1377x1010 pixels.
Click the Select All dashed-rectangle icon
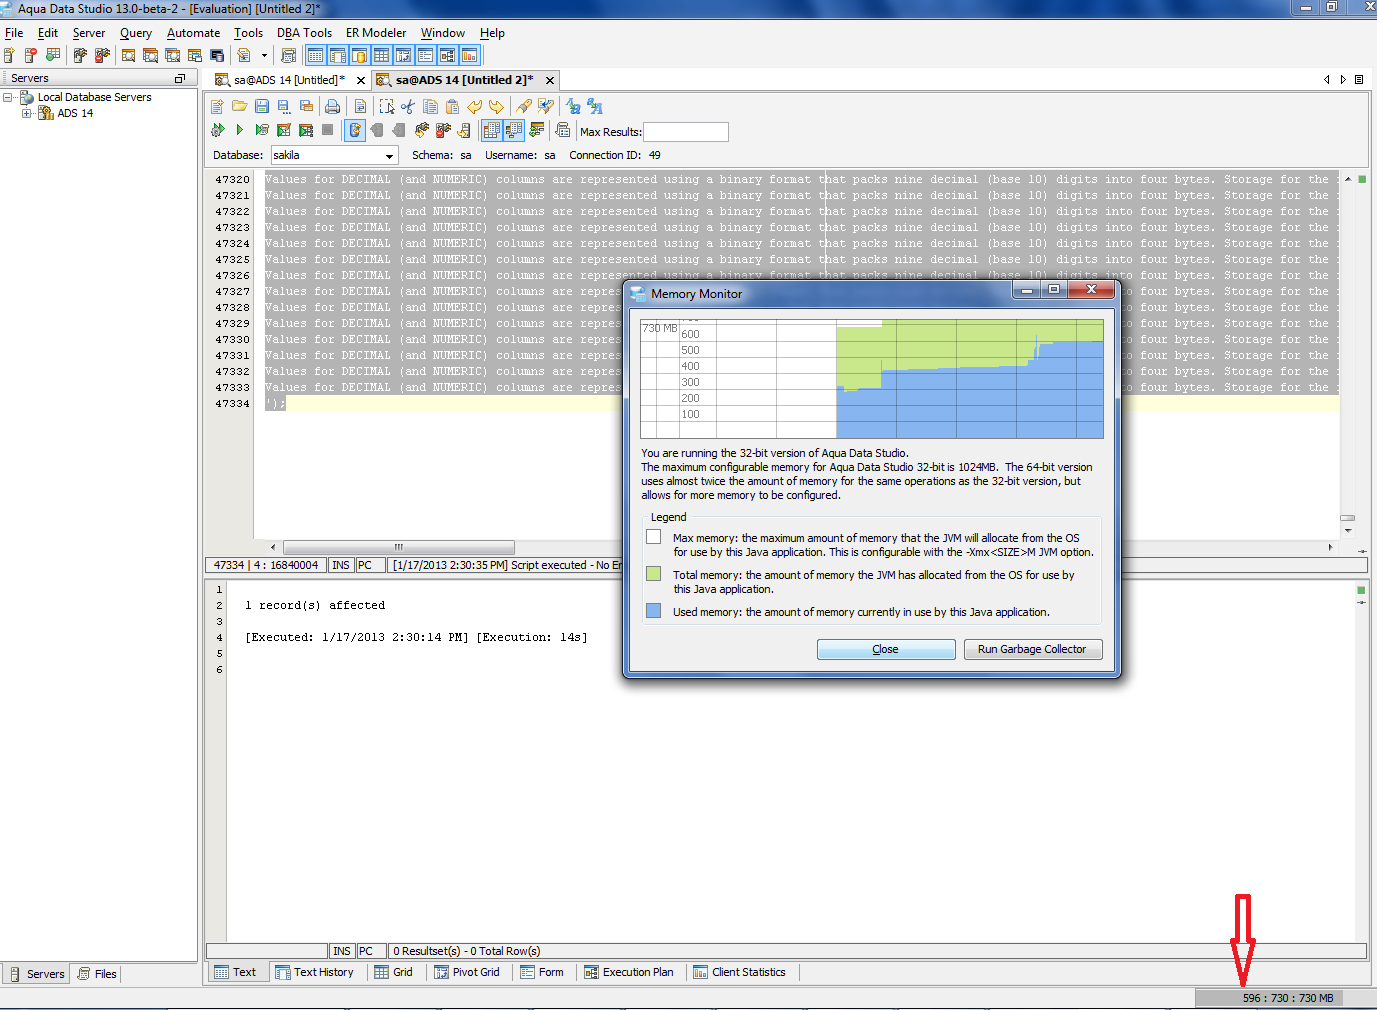click(x=387, y=106)
